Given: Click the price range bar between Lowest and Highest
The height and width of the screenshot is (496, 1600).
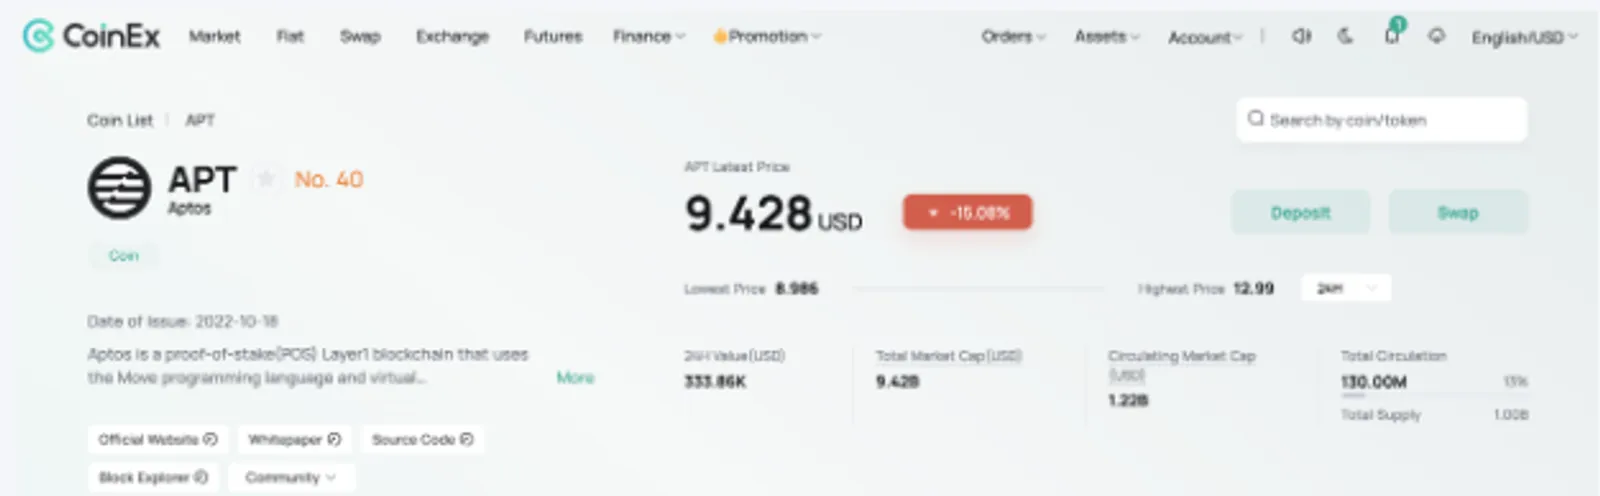Looking at the screenshot, I should [x=978, y=289].
